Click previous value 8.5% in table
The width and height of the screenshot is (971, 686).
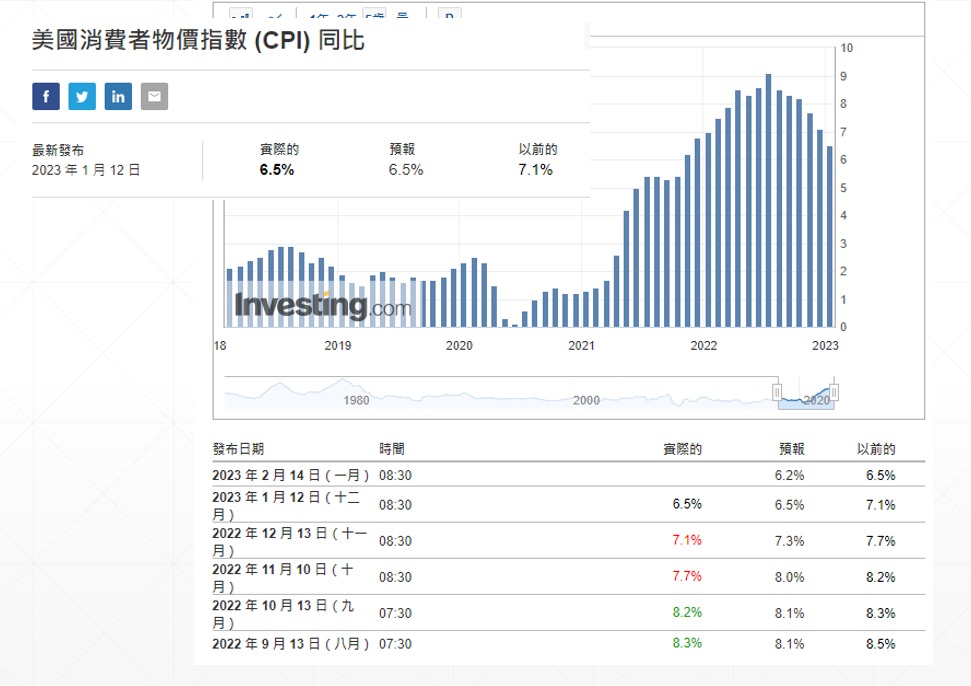(881, 644)
